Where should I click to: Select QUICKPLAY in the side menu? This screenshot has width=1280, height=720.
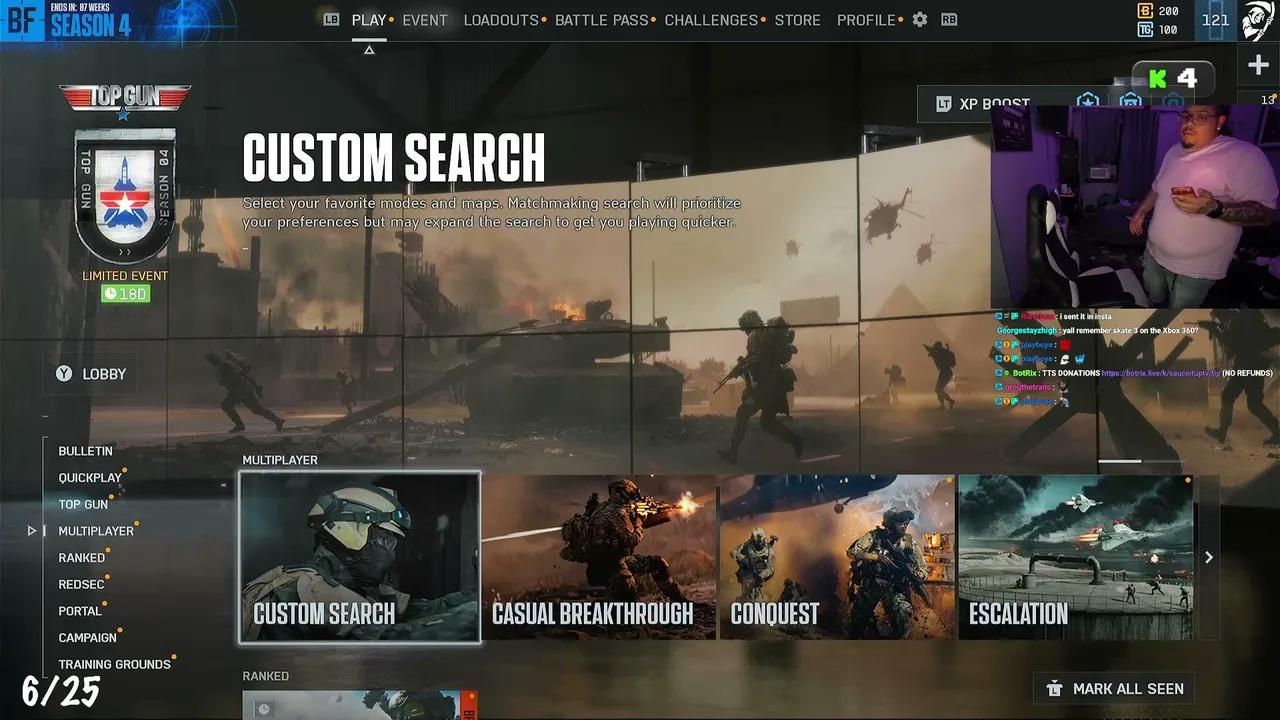pos(90,478)
